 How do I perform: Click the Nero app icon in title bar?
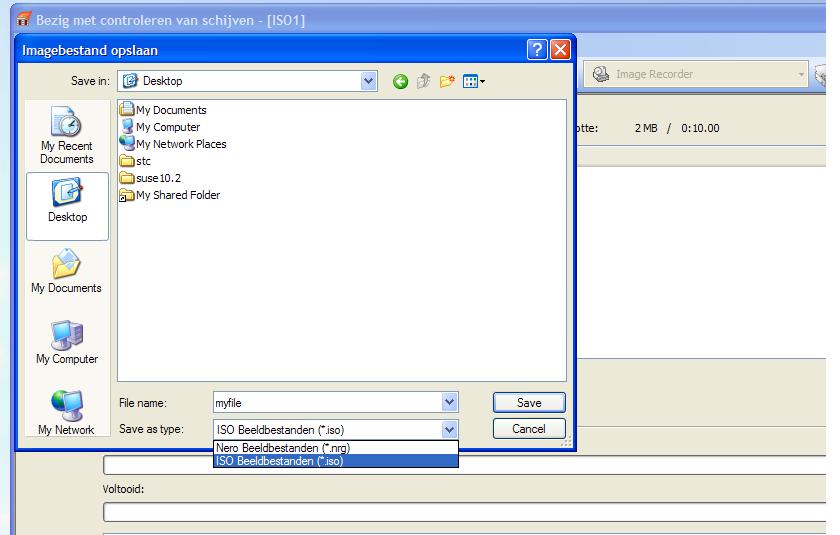23,20
